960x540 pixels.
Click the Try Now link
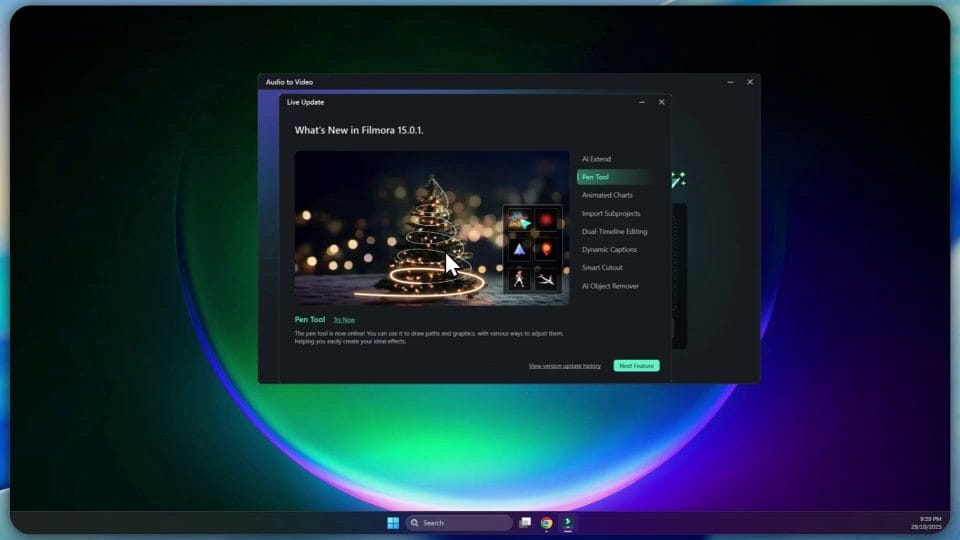344,320
